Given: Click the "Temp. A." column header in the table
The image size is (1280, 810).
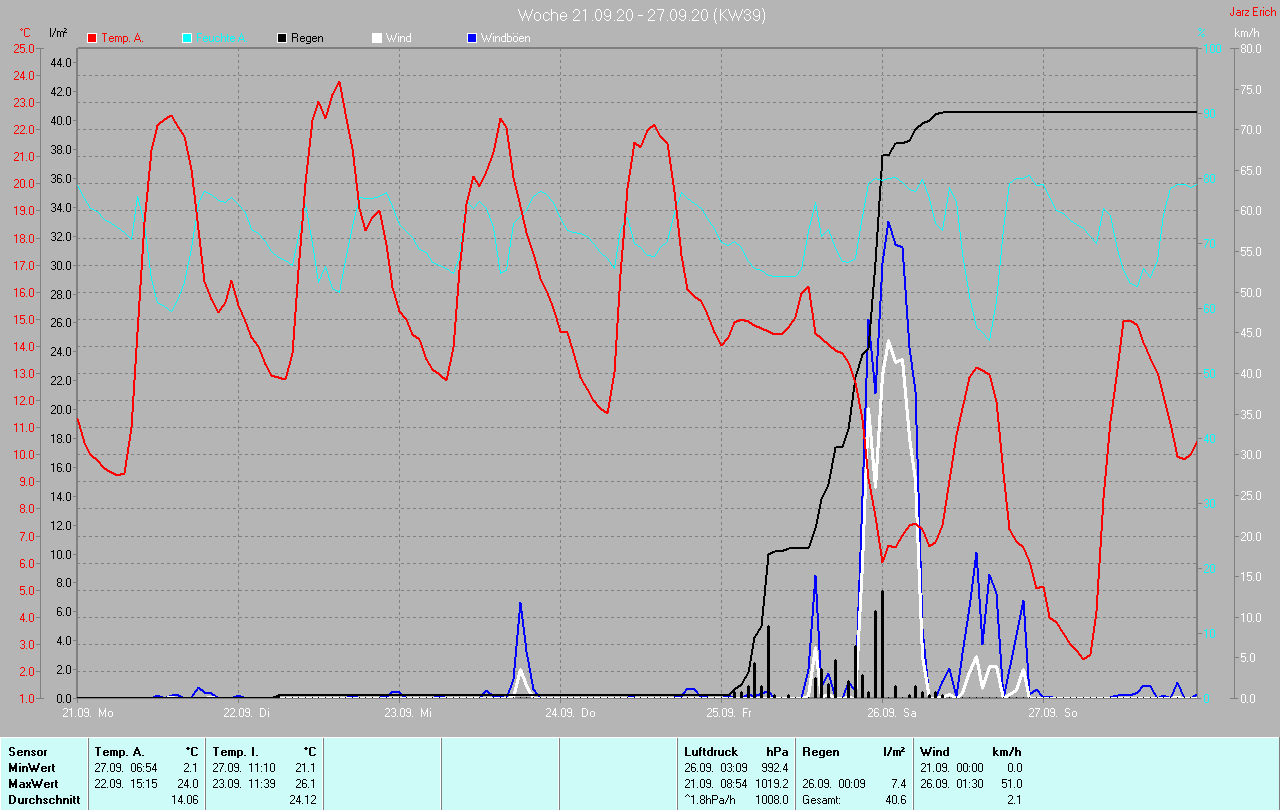Looking at the screenshot, I should click(119, 752).
